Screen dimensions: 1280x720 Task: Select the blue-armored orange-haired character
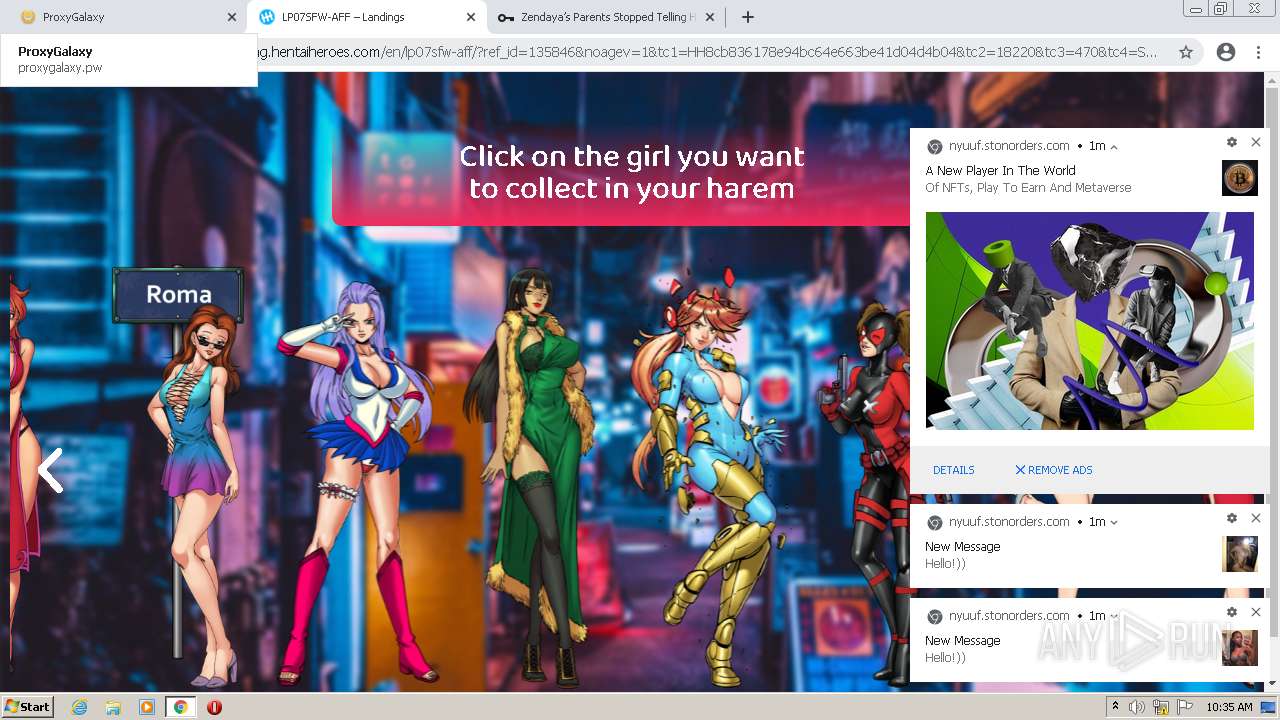(x=710, y=475)
